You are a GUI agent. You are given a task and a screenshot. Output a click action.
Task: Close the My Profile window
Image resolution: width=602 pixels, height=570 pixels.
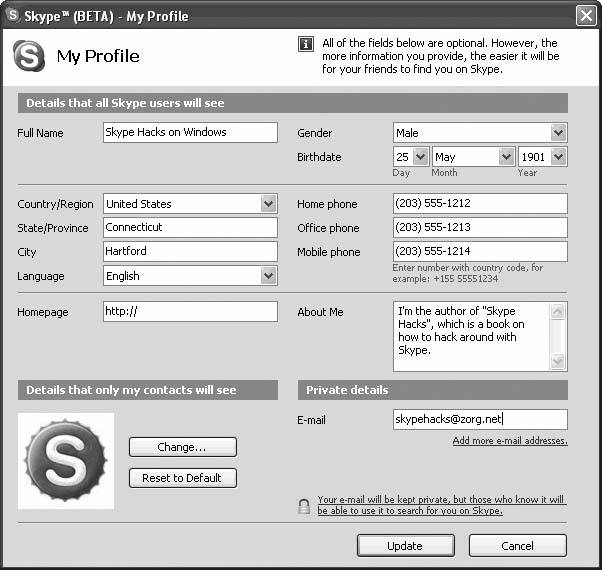pos(586,16)
